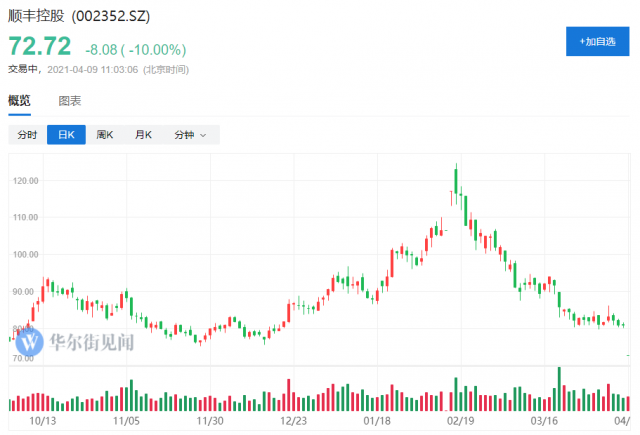This screenshot has height=435, width=640.
Task: Switch to the 概览 overview tab
Action: click(x=19, y=100)
